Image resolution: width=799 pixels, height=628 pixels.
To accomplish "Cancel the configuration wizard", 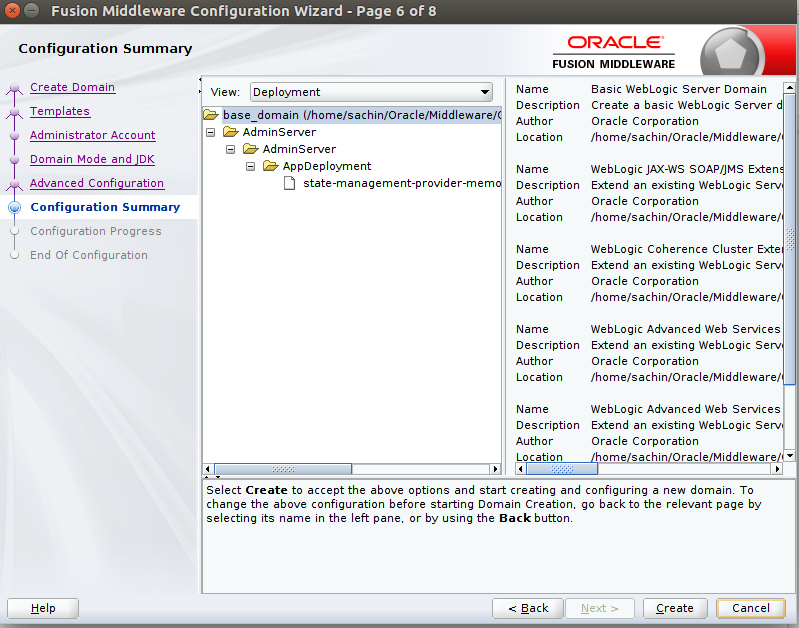I will tap(751, 608).
